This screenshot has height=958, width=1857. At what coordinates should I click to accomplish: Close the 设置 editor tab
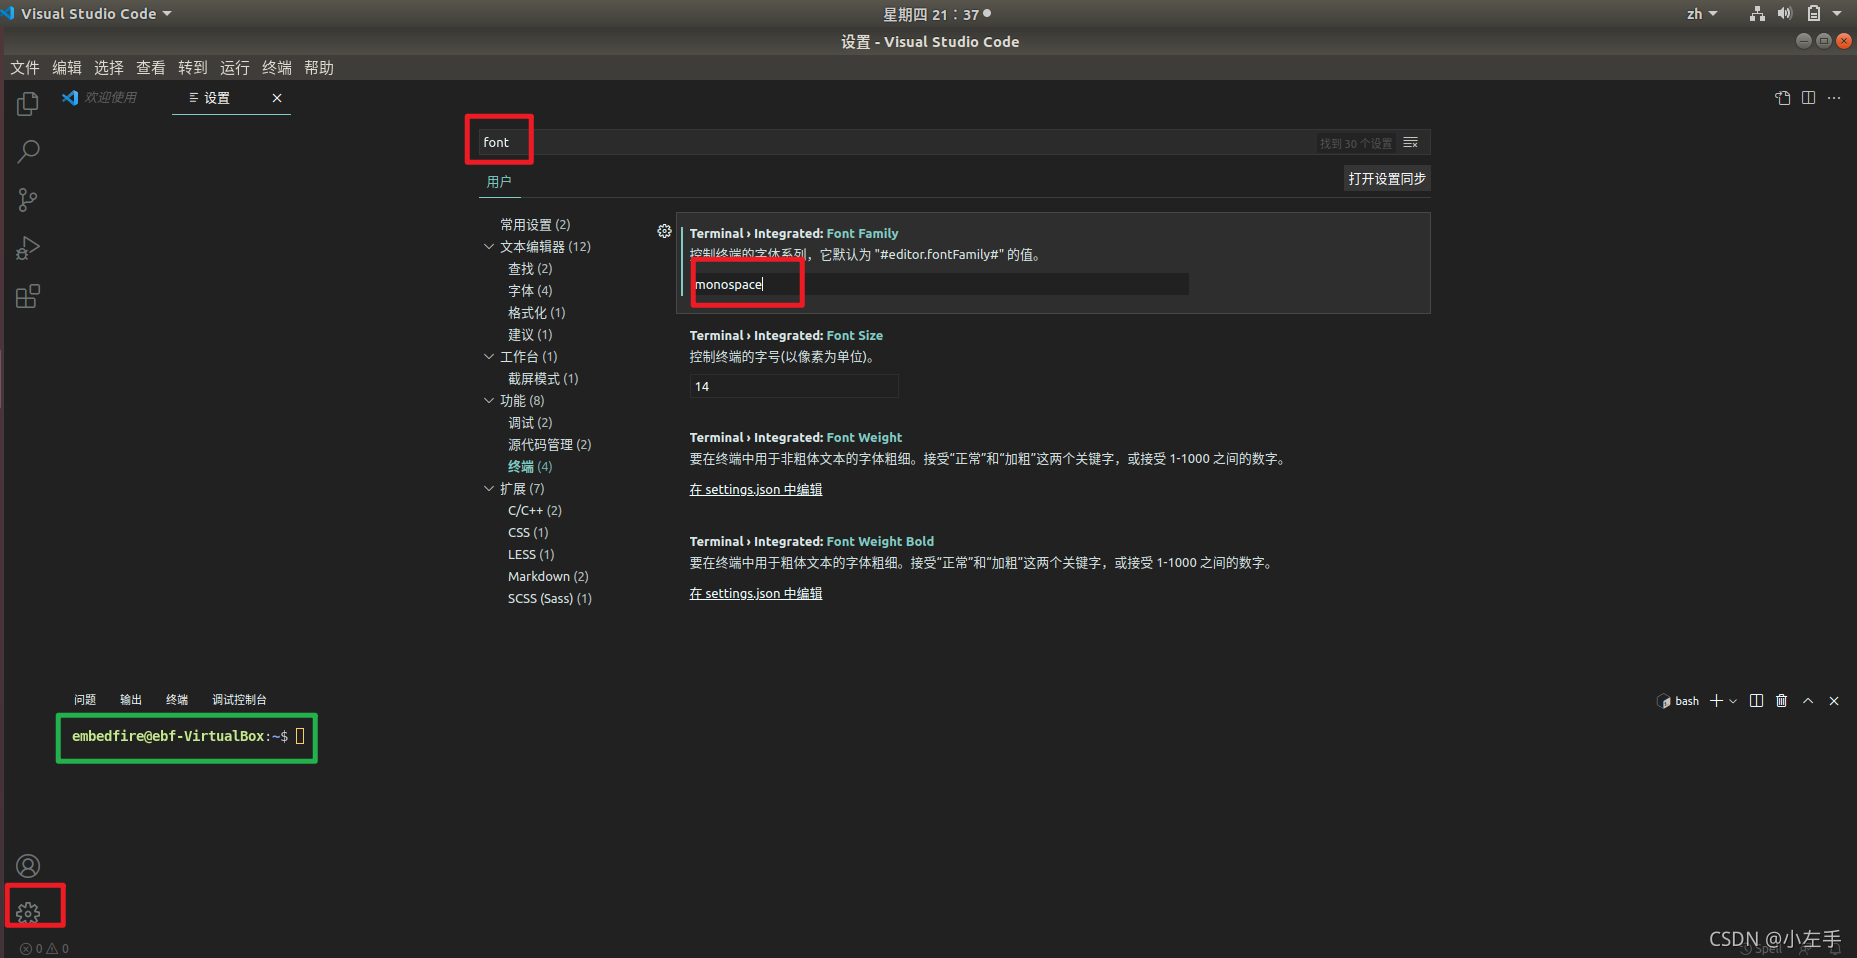[277, 98]
